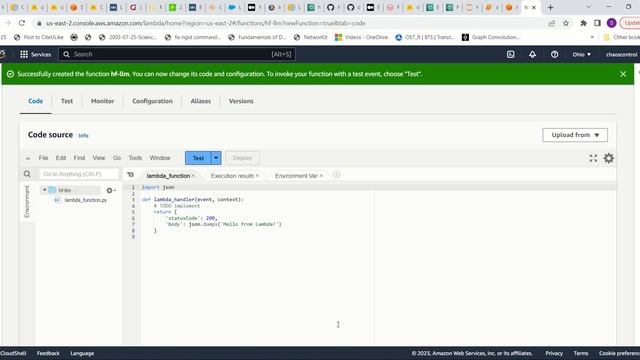640x360 pixels.
Task: Open the Feedback link in footer
Action: click(x=48, y=353)
